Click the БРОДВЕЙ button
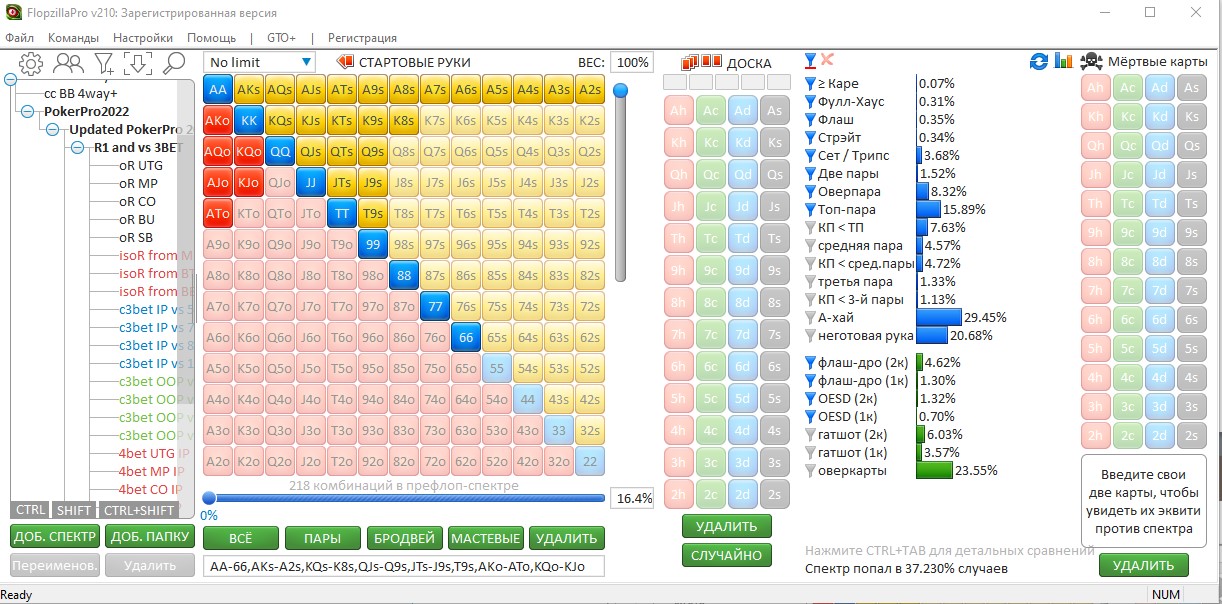 point(404,538)
